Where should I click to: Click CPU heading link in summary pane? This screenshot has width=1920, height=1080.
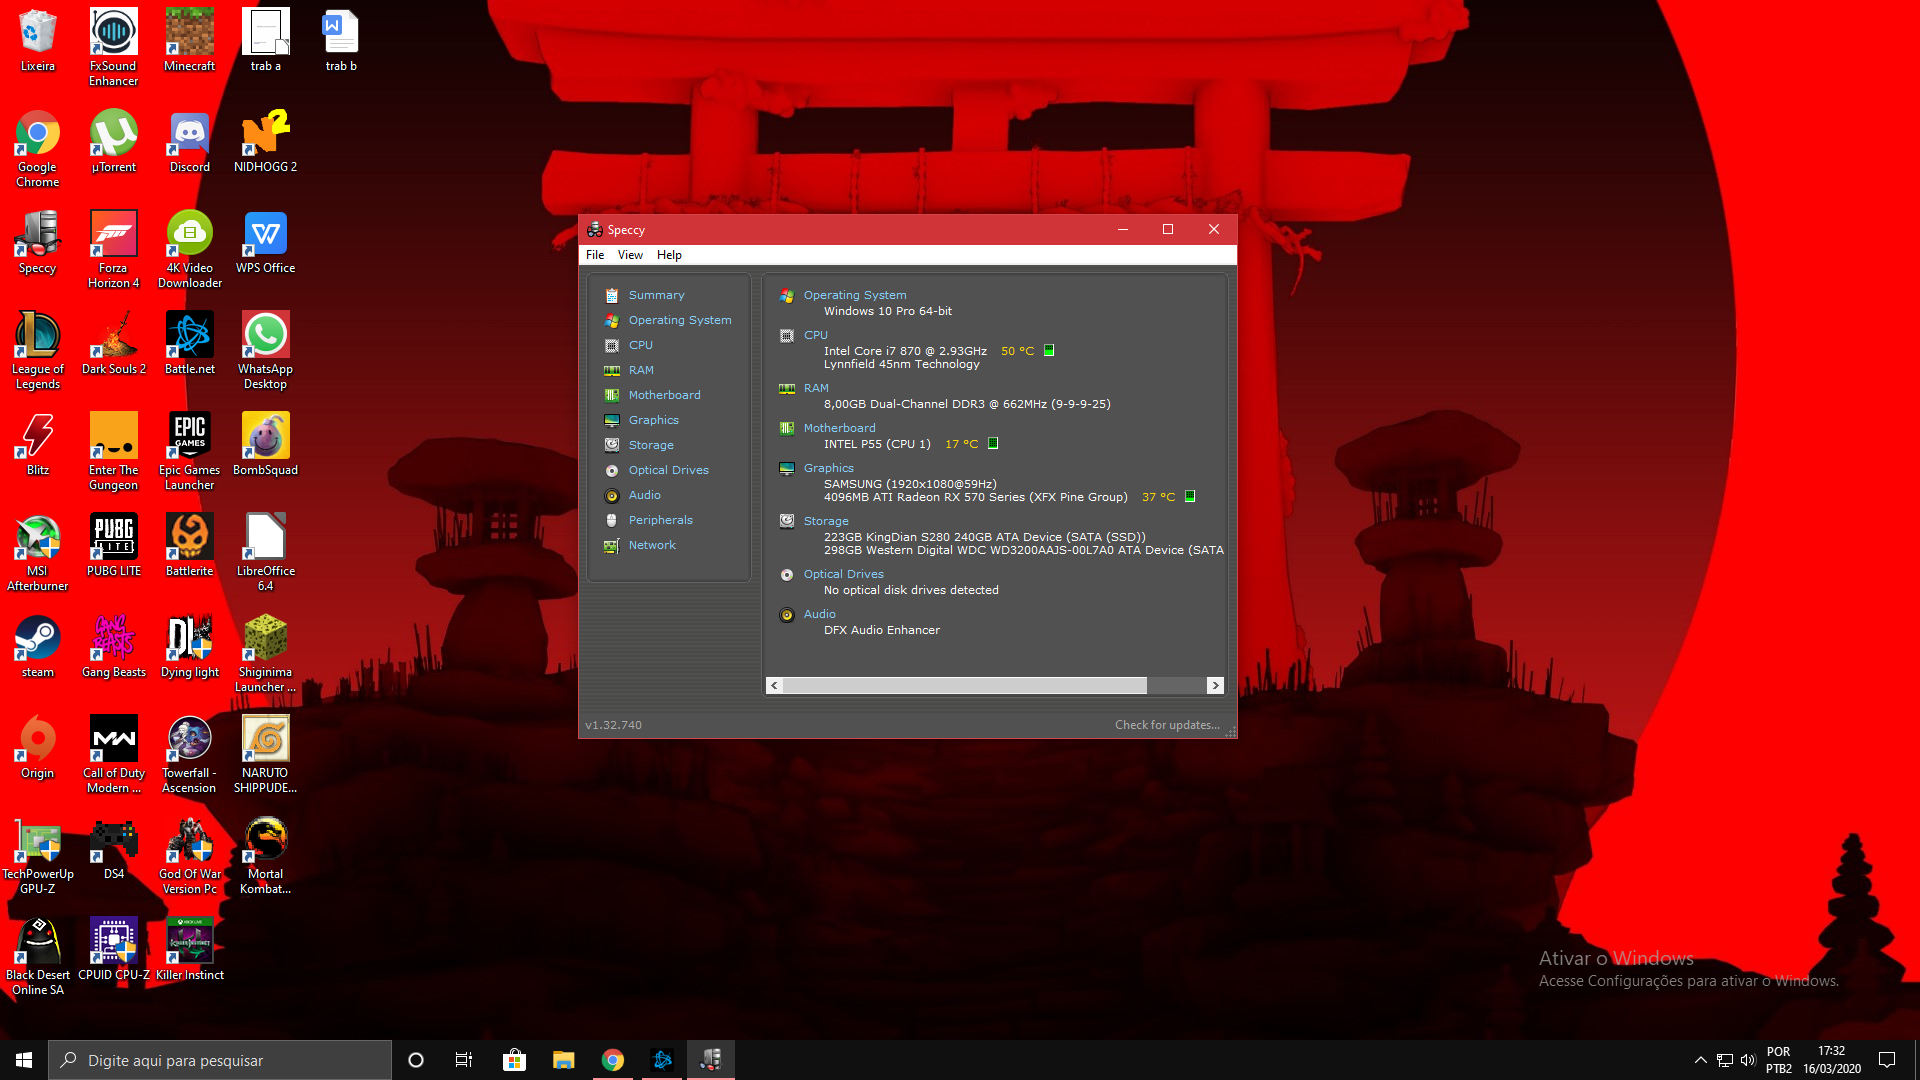tap(816, 335)
